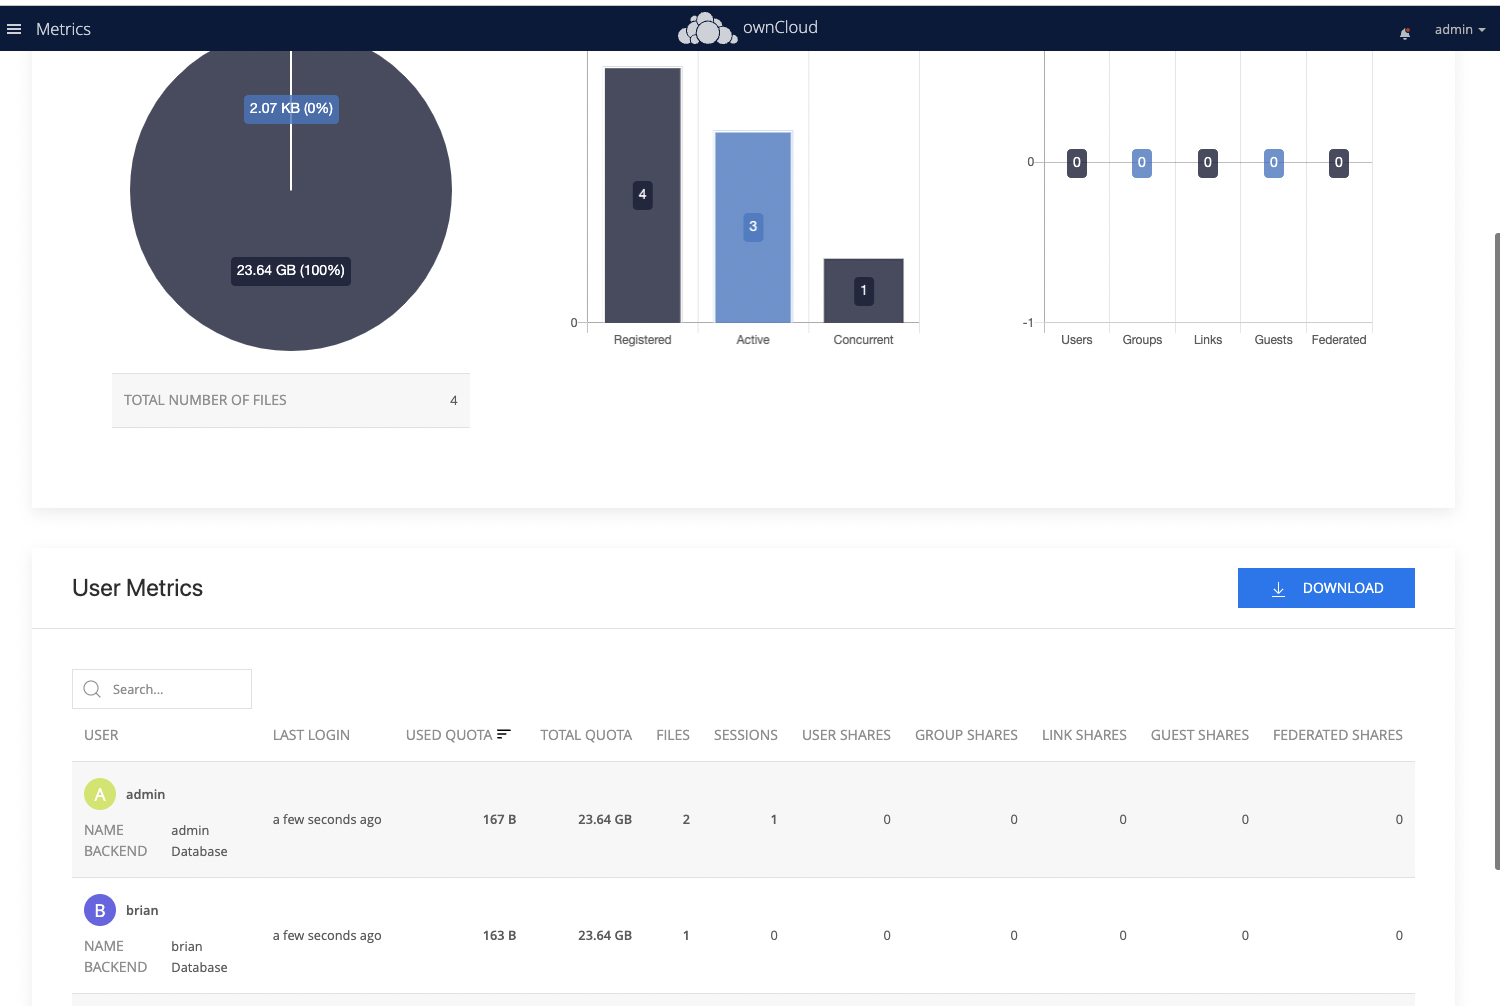Click the '2.07 KB (0%)' pie label
This screenshot has height=1006, width=1500.
pyautogui.click(x=291, y=108)
